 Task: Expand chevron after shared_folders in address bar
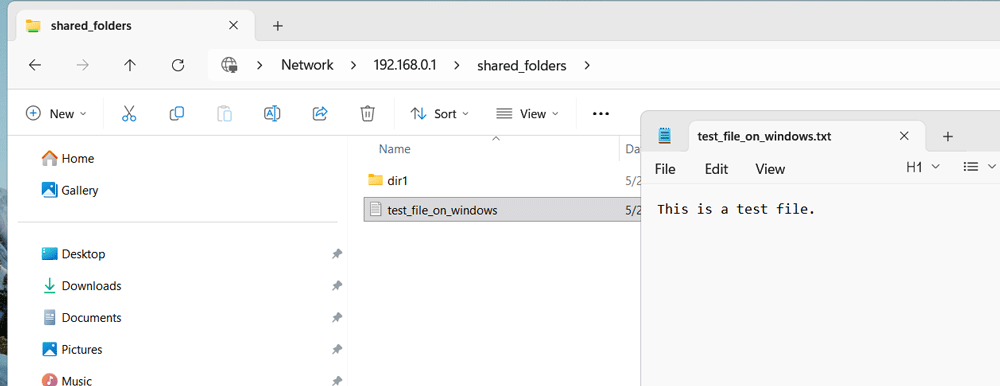587,65
